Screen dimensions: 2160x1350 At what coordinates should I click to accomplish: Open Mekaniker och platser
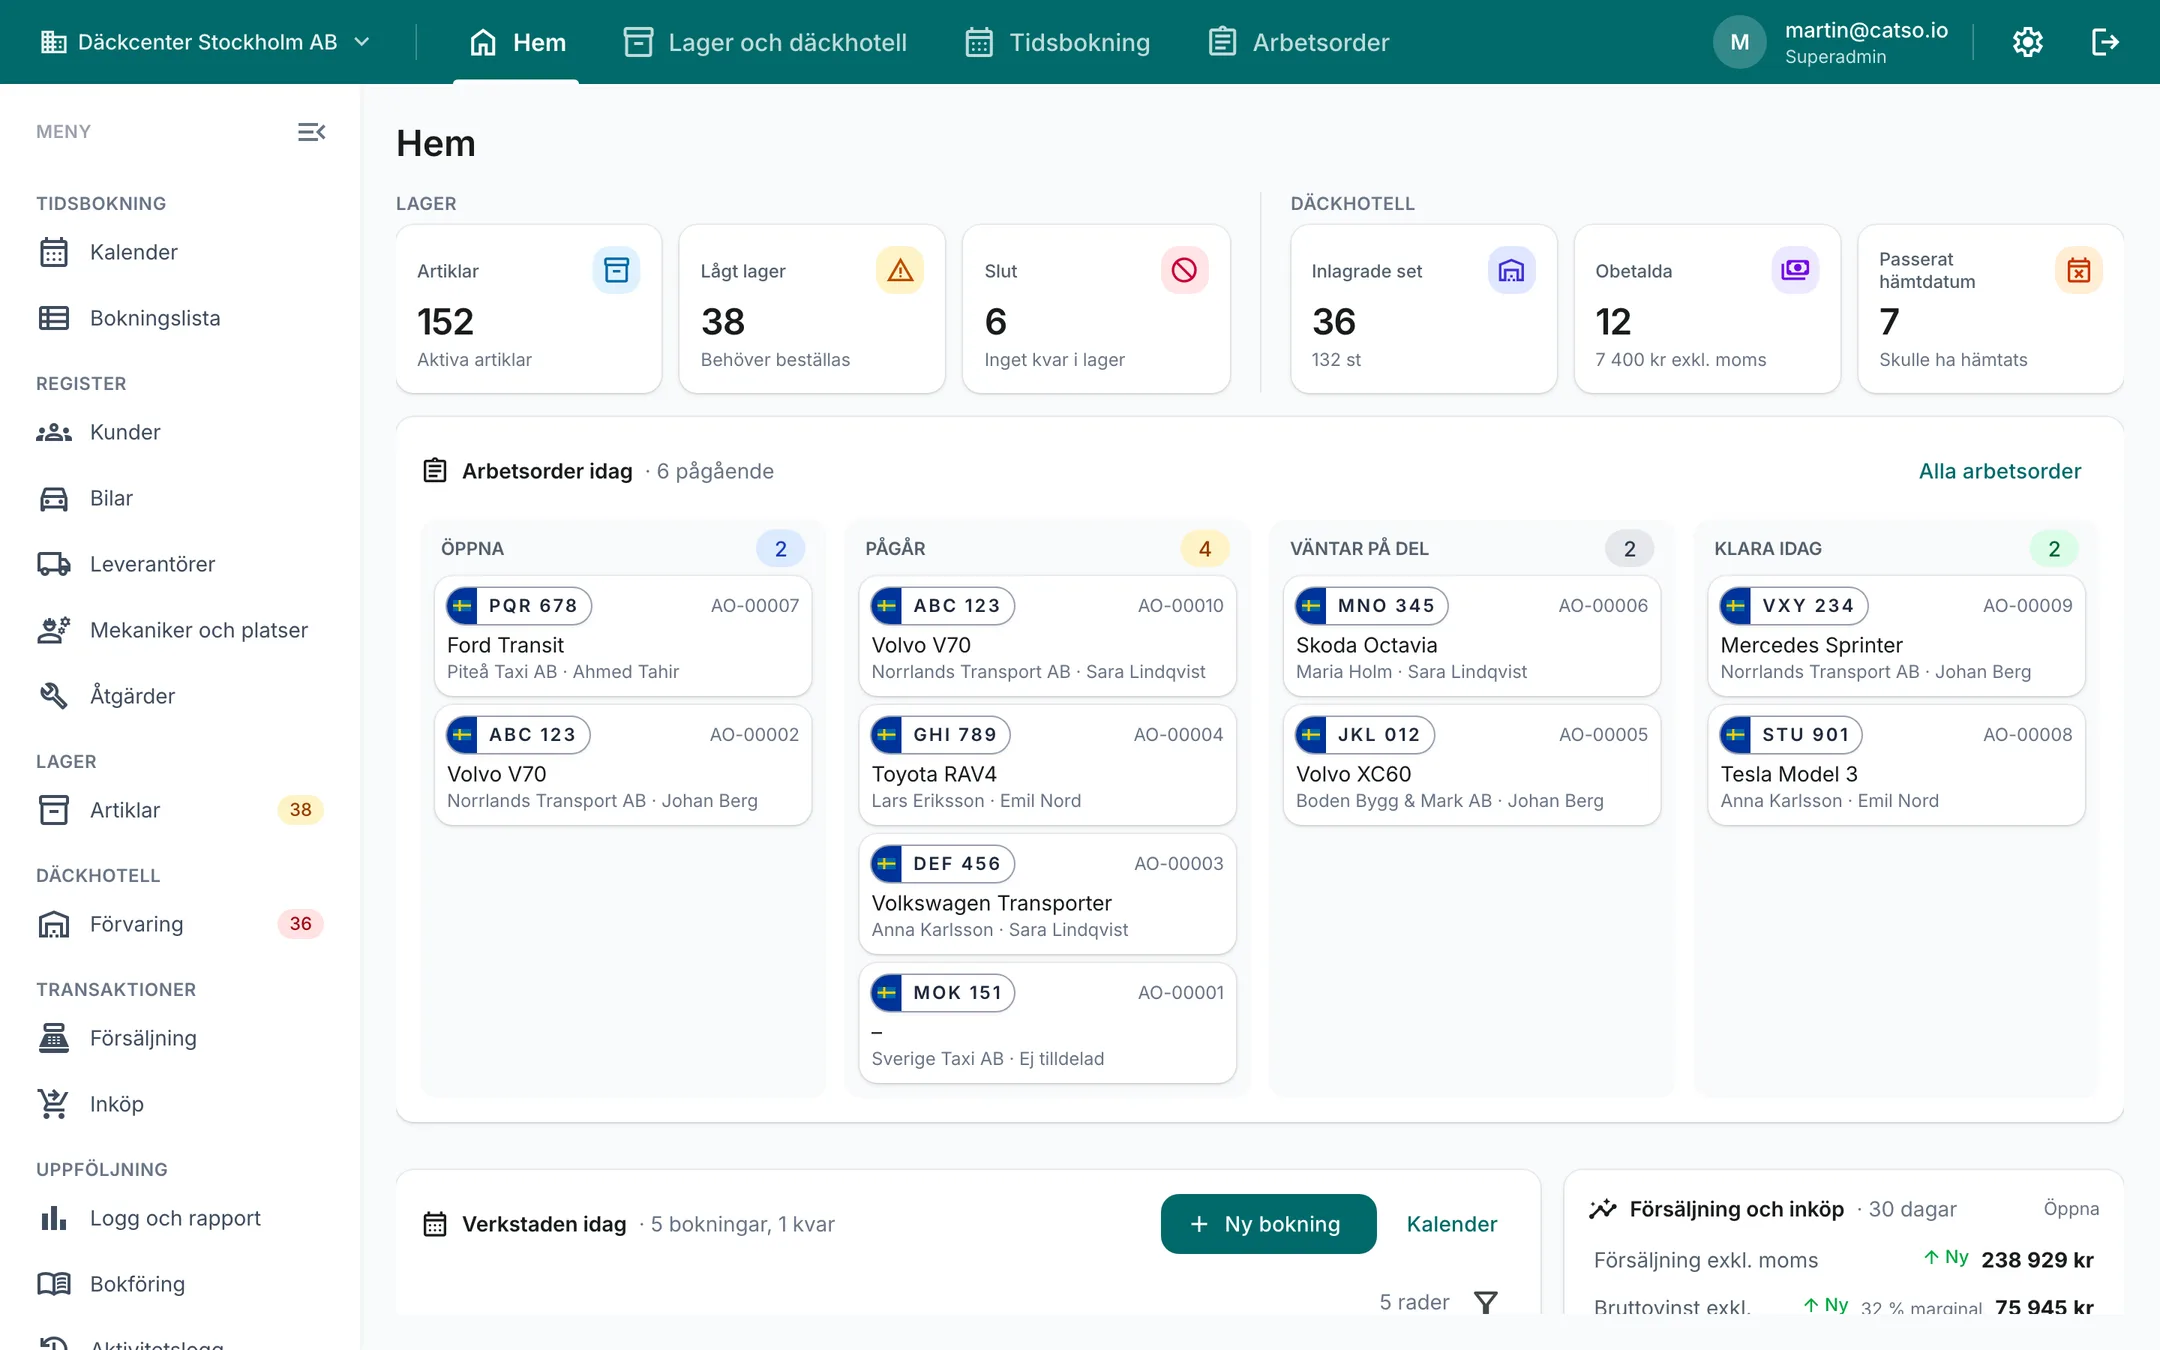(180, 630)
